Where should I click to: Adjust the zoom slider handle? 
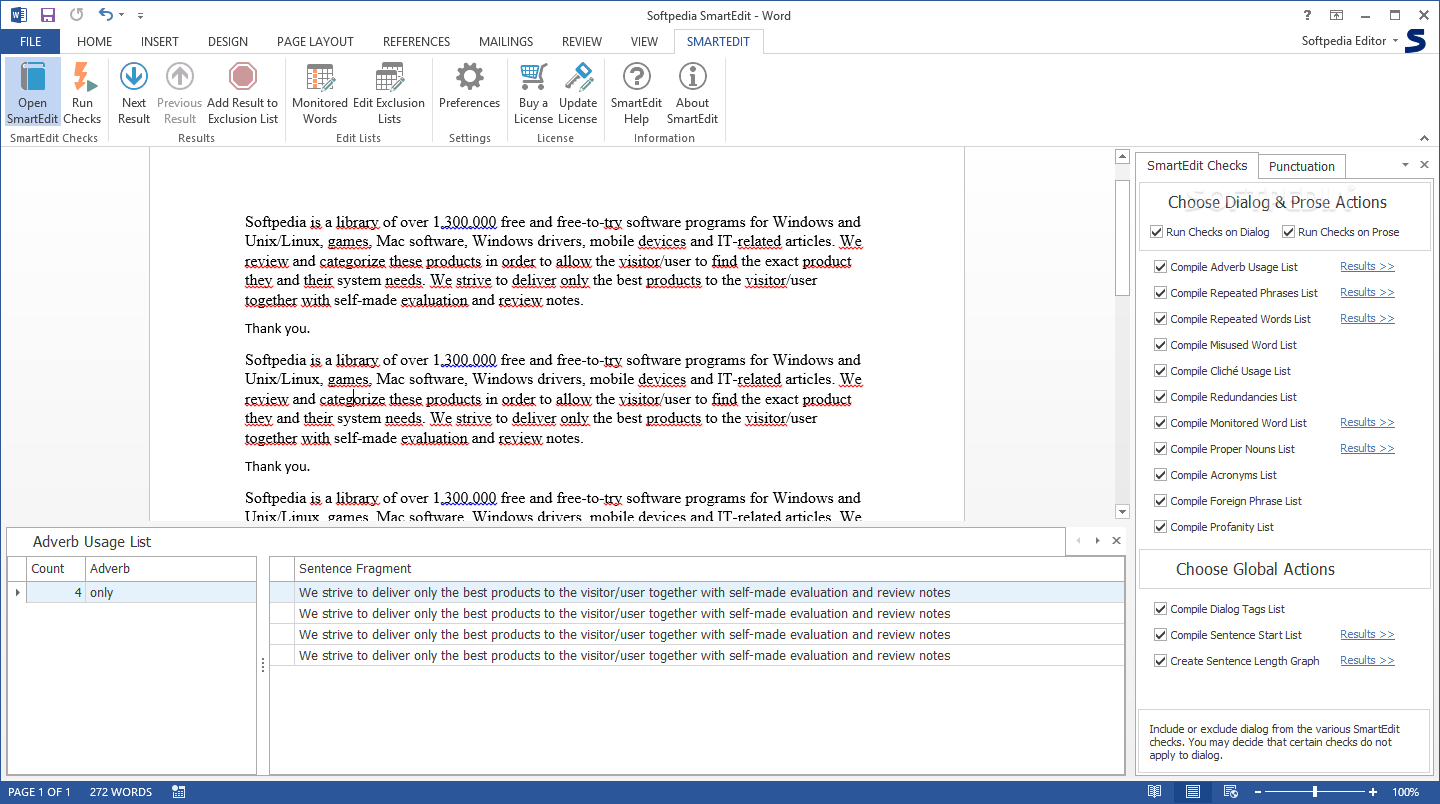pos(1314,792)
